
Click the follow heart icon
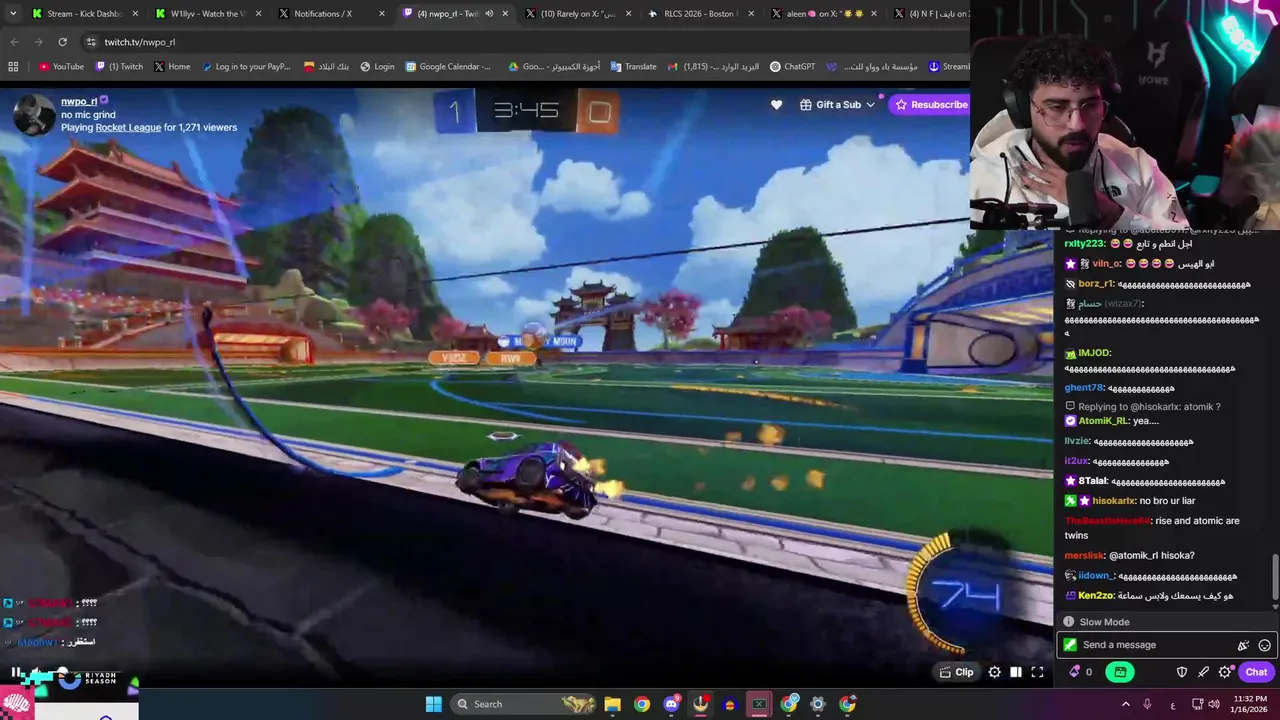coord(776,104)
